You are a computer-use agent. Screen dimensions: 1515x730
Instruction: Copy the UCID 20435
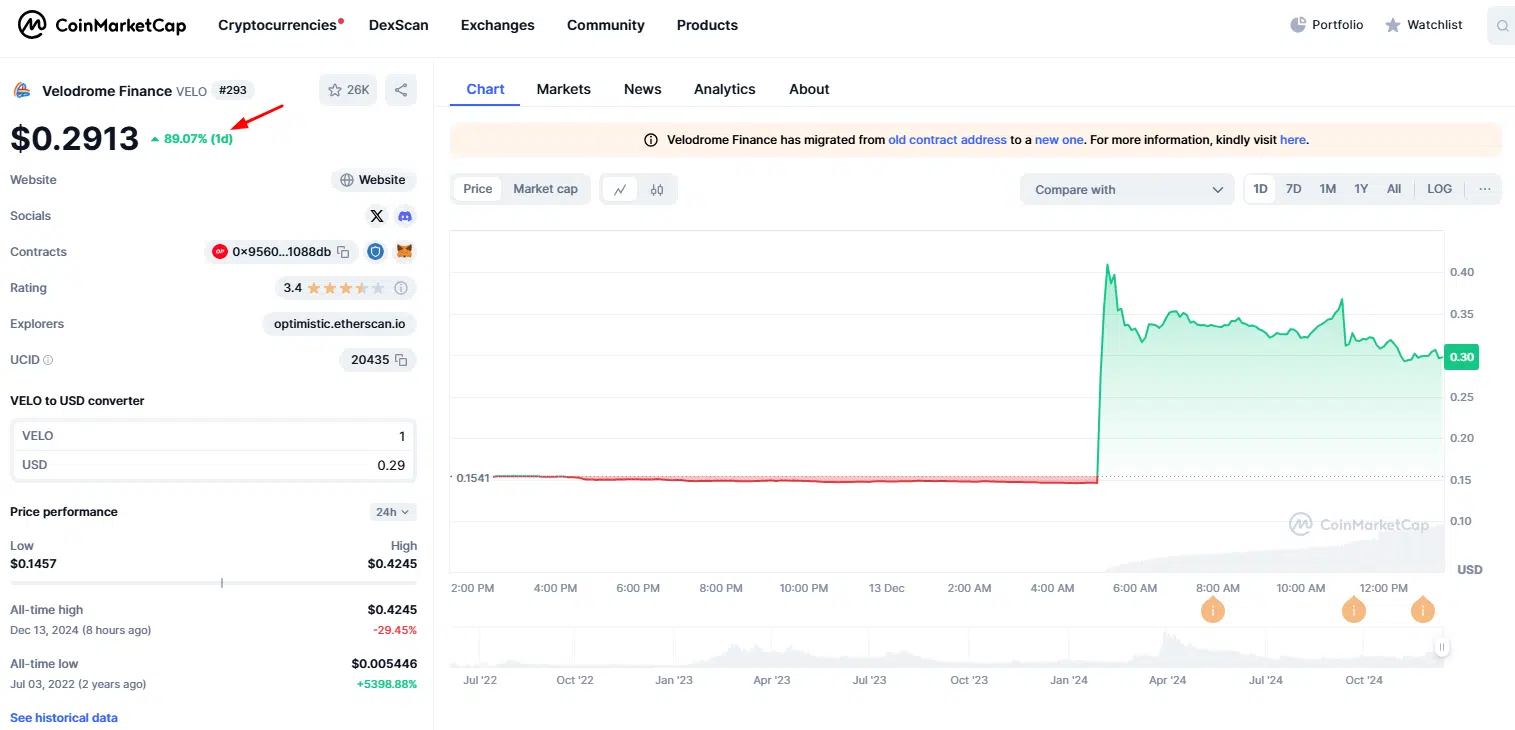401,360
